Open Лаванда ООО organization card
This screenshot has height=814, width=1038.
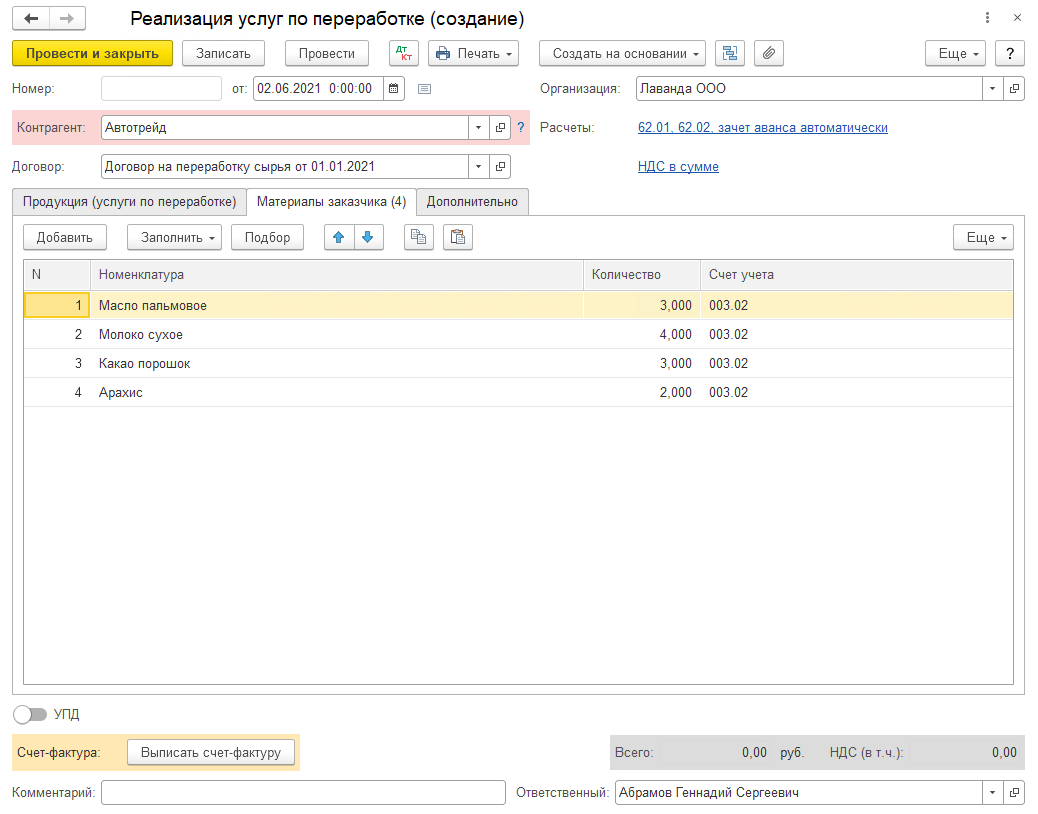coord(1014,89)
